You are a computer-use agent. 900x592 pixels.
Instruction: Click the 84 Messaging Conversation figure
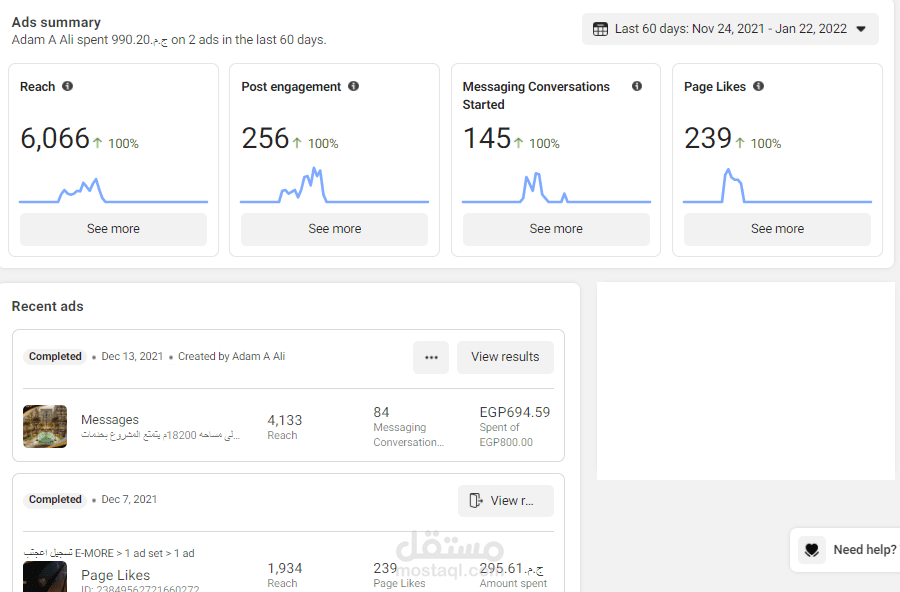pyautogui.click(x=381, y=412)
